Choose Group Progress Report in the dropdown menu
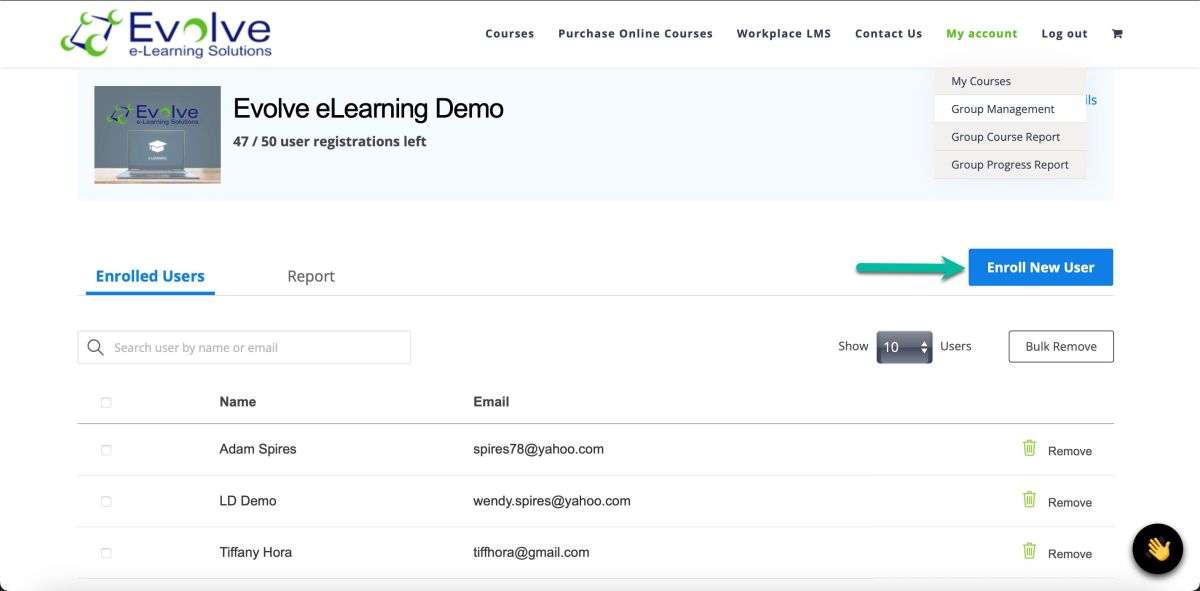Screen dimensions: 1200x591 [x=1009, y=164]
